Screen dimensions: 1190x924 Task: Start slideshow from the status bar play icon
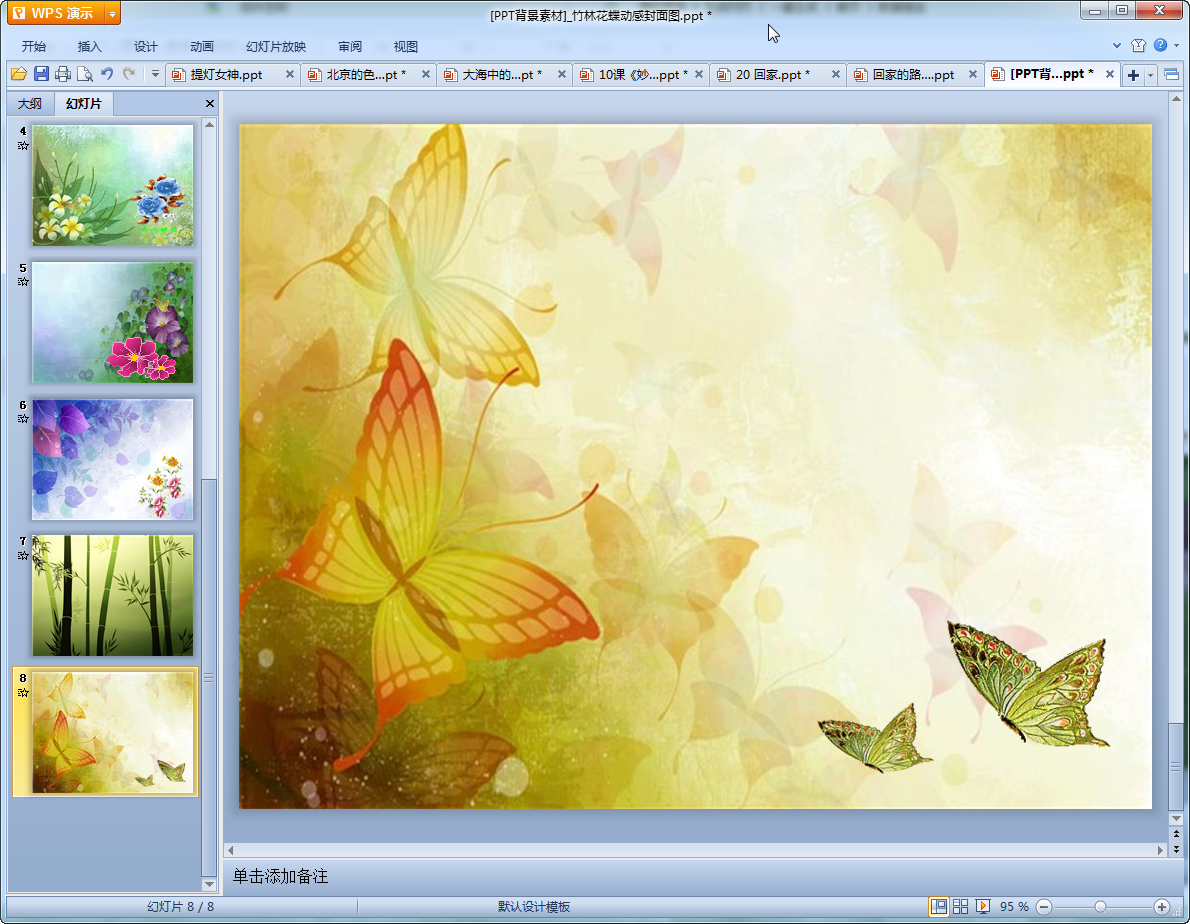point(983,907)
